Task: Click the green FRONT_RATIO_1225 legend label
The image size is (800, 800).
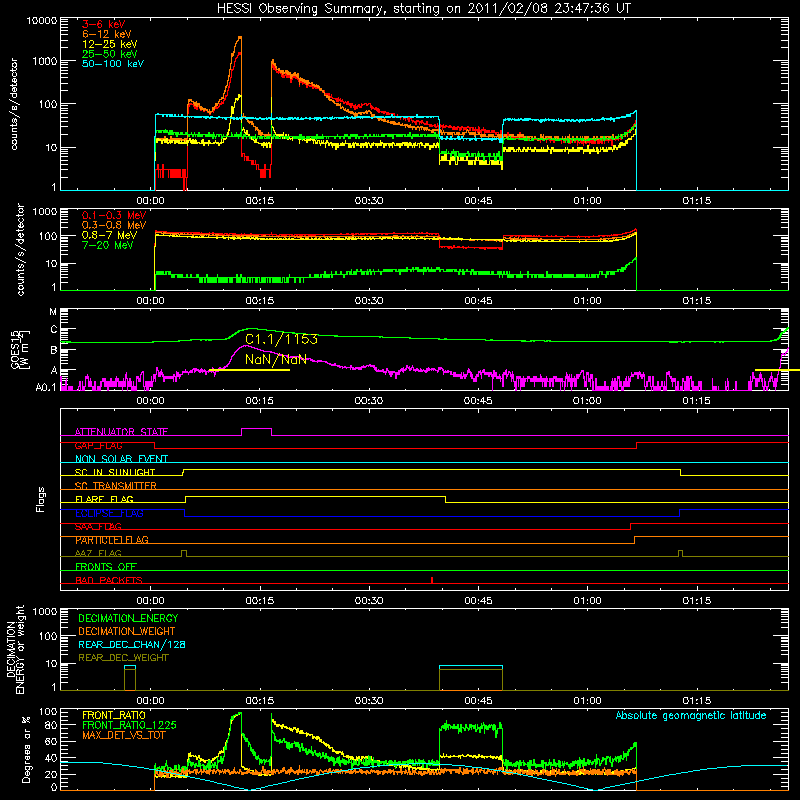Action: point(129,725)
